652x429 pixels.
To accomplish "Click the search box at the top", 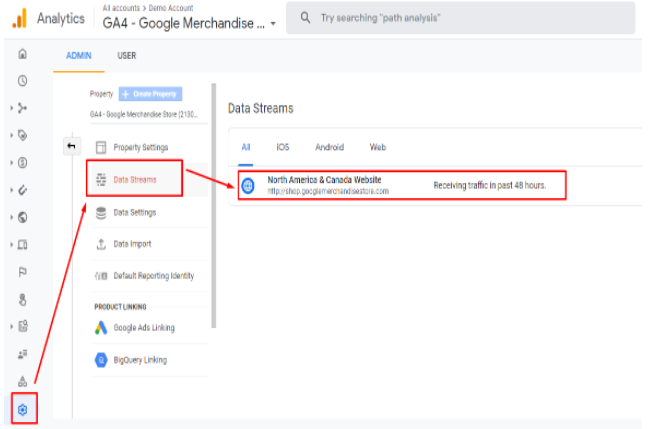I will click(460, 18).
